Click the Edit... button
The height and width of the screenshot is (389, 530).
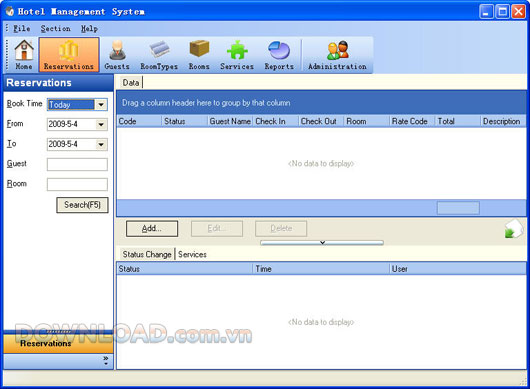pos(217,229)
